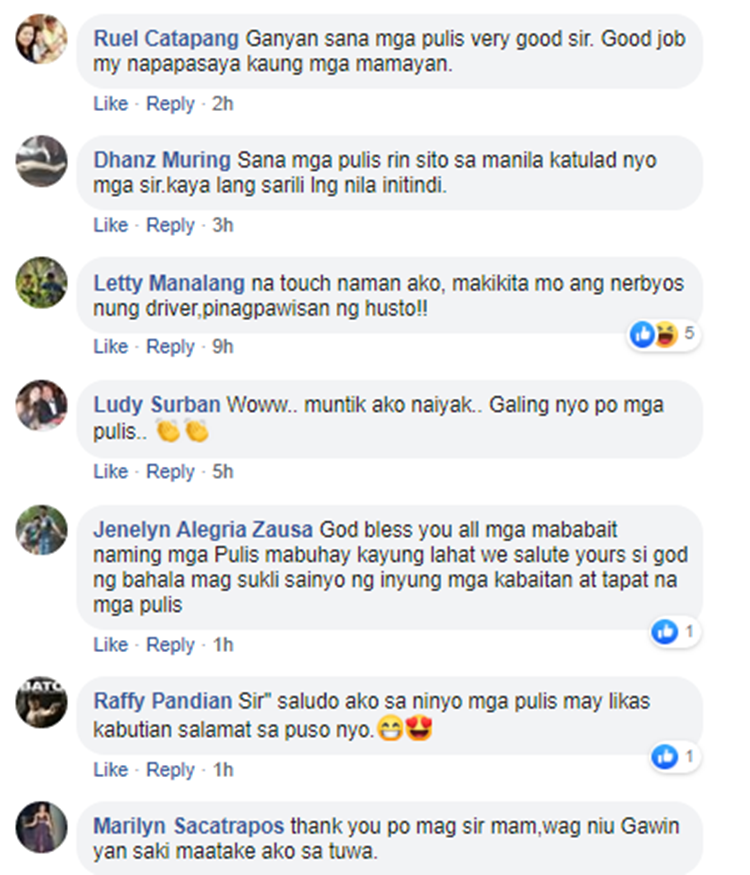Open Ruel Catapang's profile picture
750x875 pixels.
[x=41, y=39]
